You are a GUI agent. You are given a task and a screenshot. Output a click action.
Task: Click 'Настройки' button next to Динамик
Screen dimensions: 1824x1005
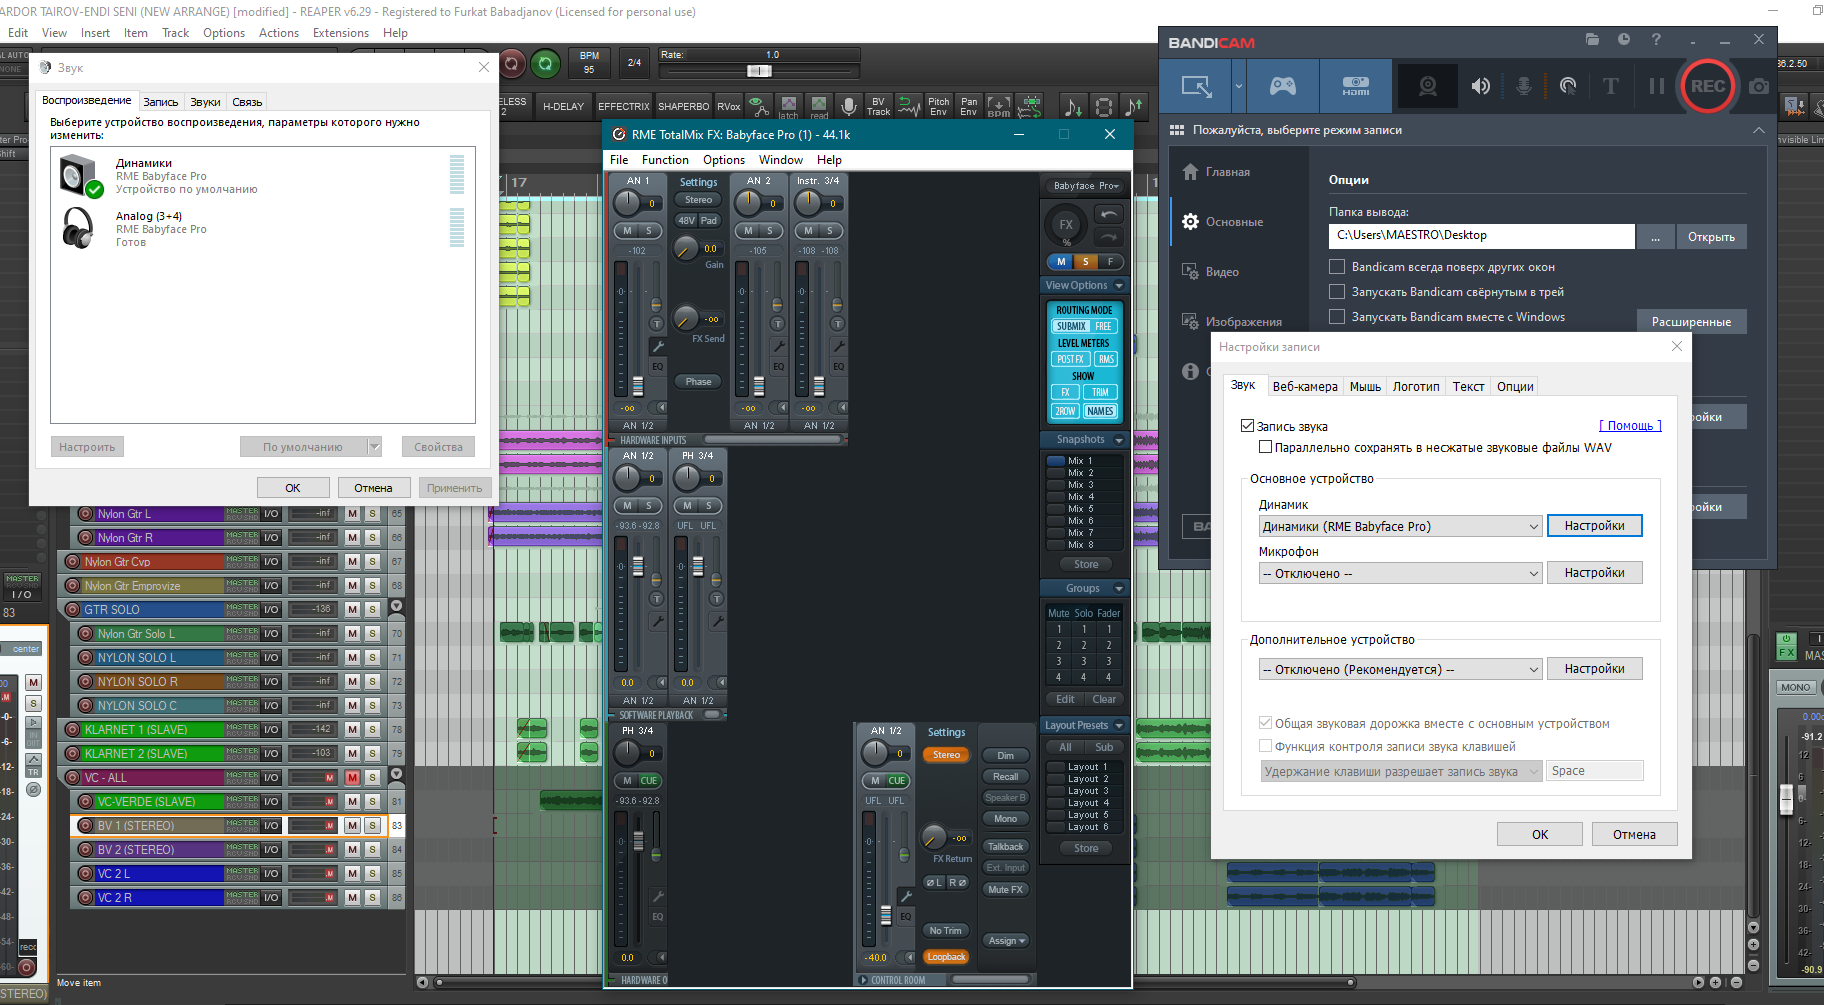[x=1594, y=526]
